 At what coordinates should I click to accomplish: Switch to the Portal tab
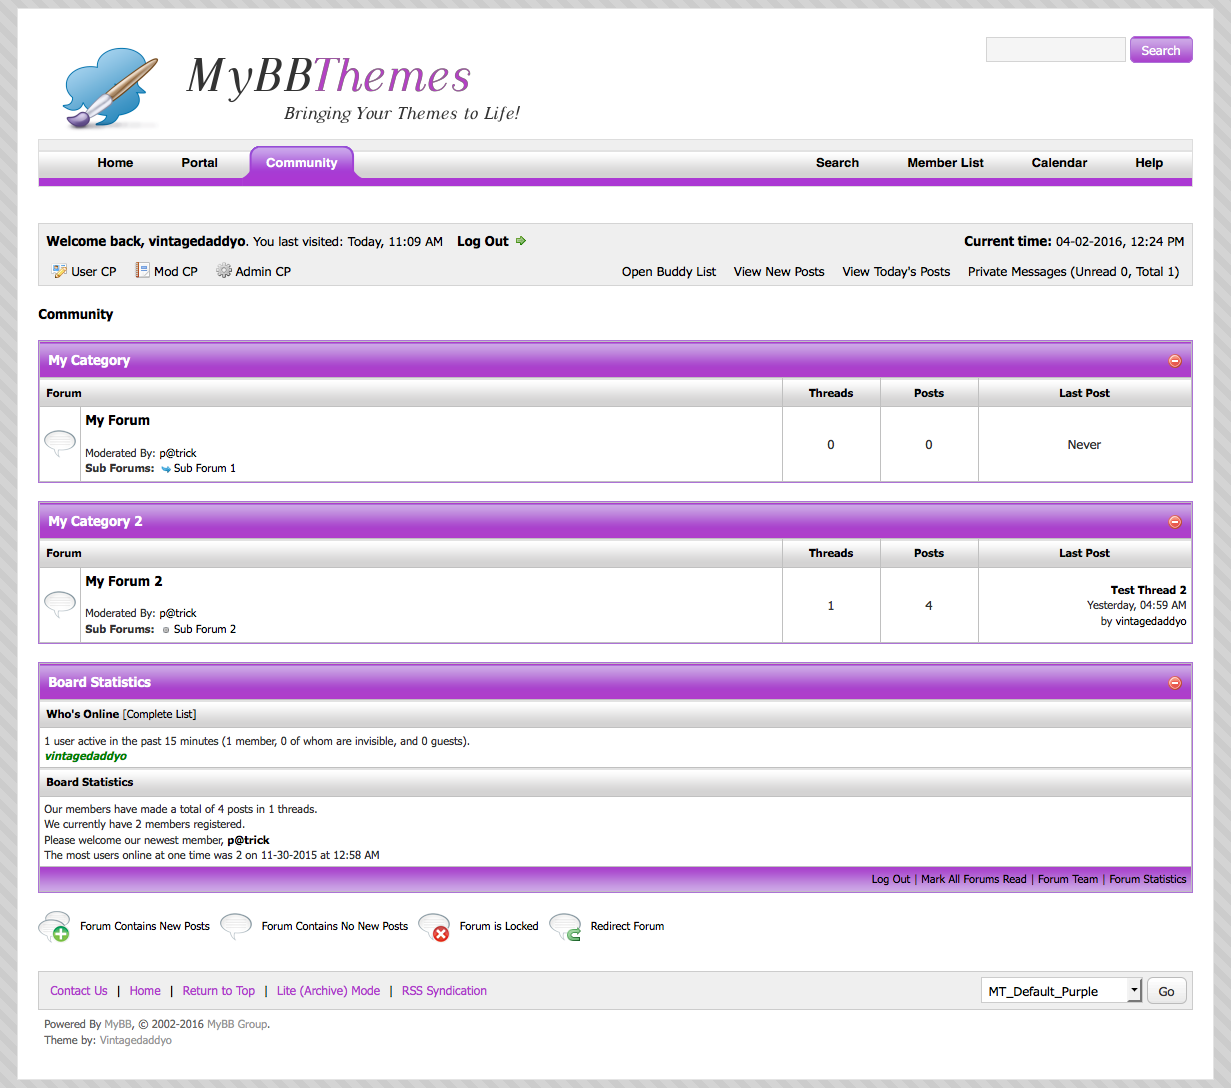tap(199, 163)
